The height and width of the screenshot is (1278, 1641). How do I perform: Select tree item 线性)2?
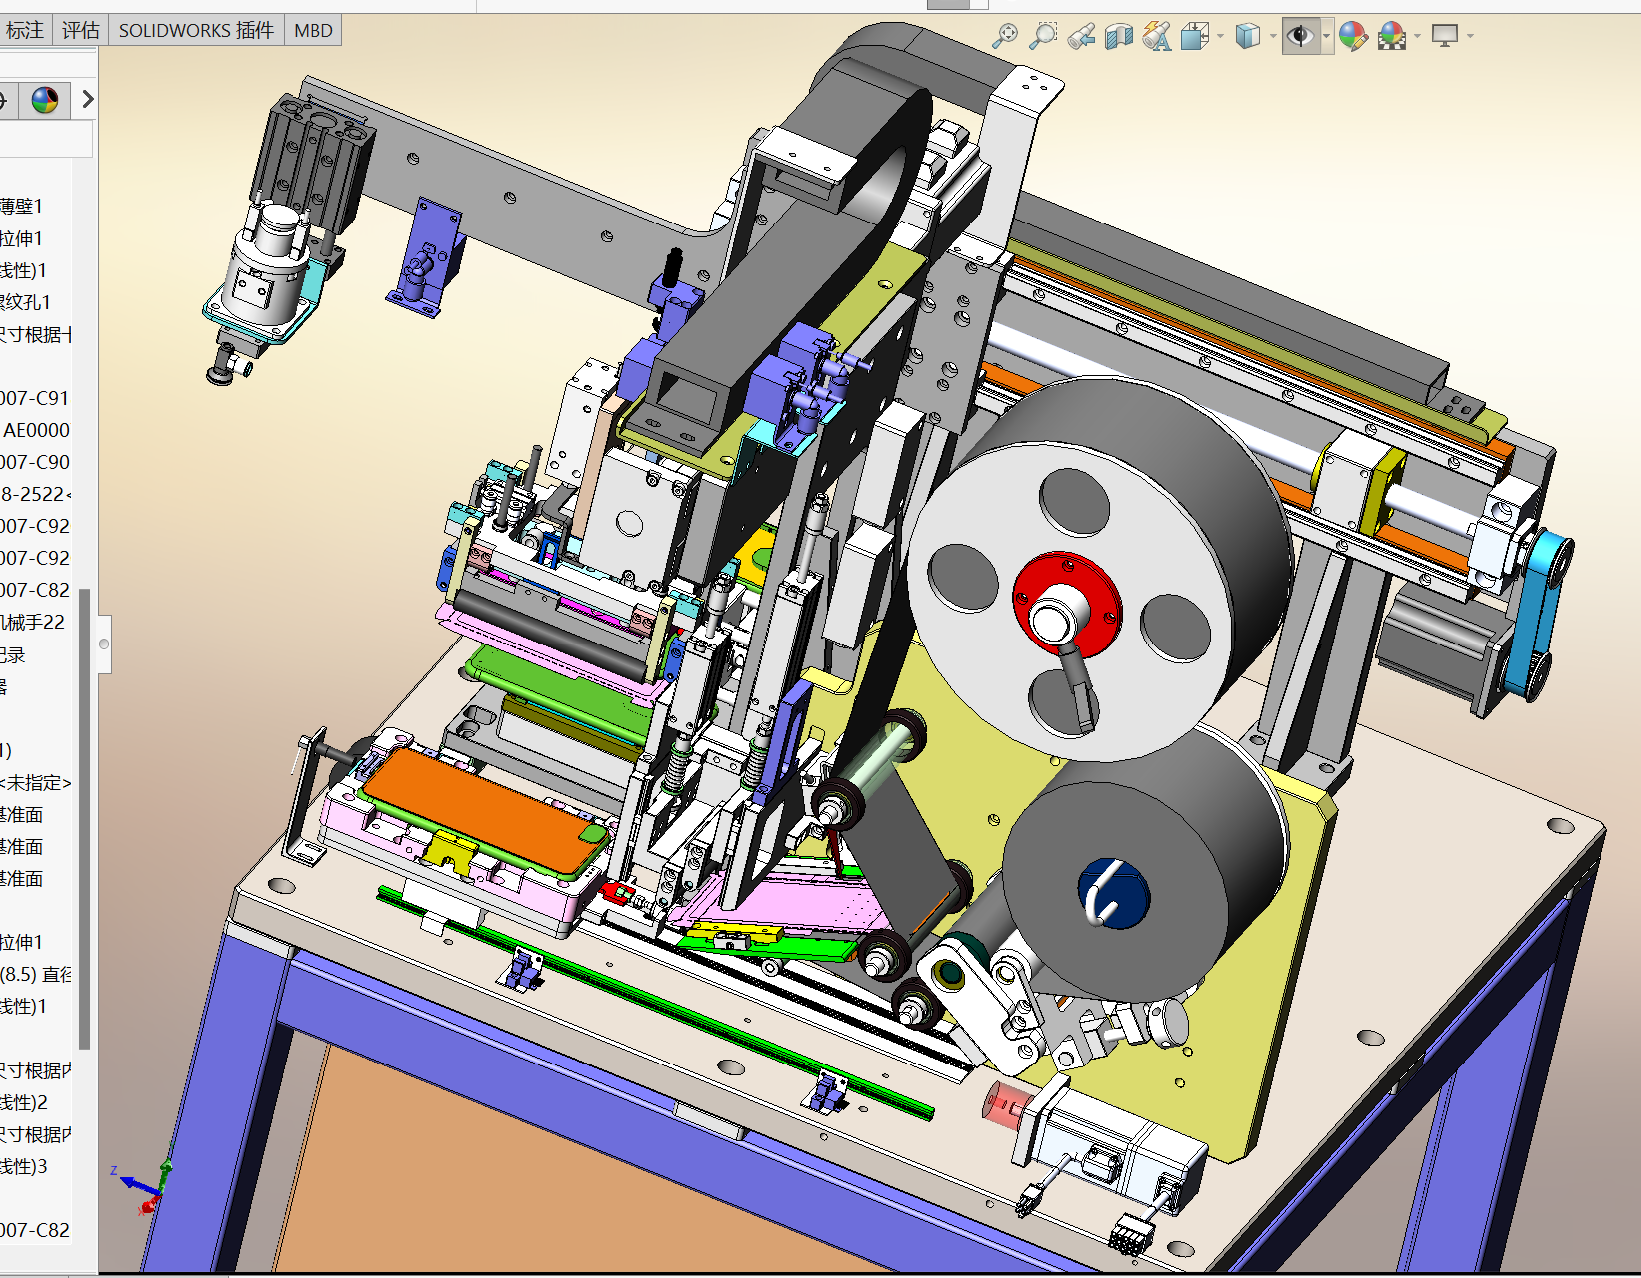click(x=24, y=1102)
